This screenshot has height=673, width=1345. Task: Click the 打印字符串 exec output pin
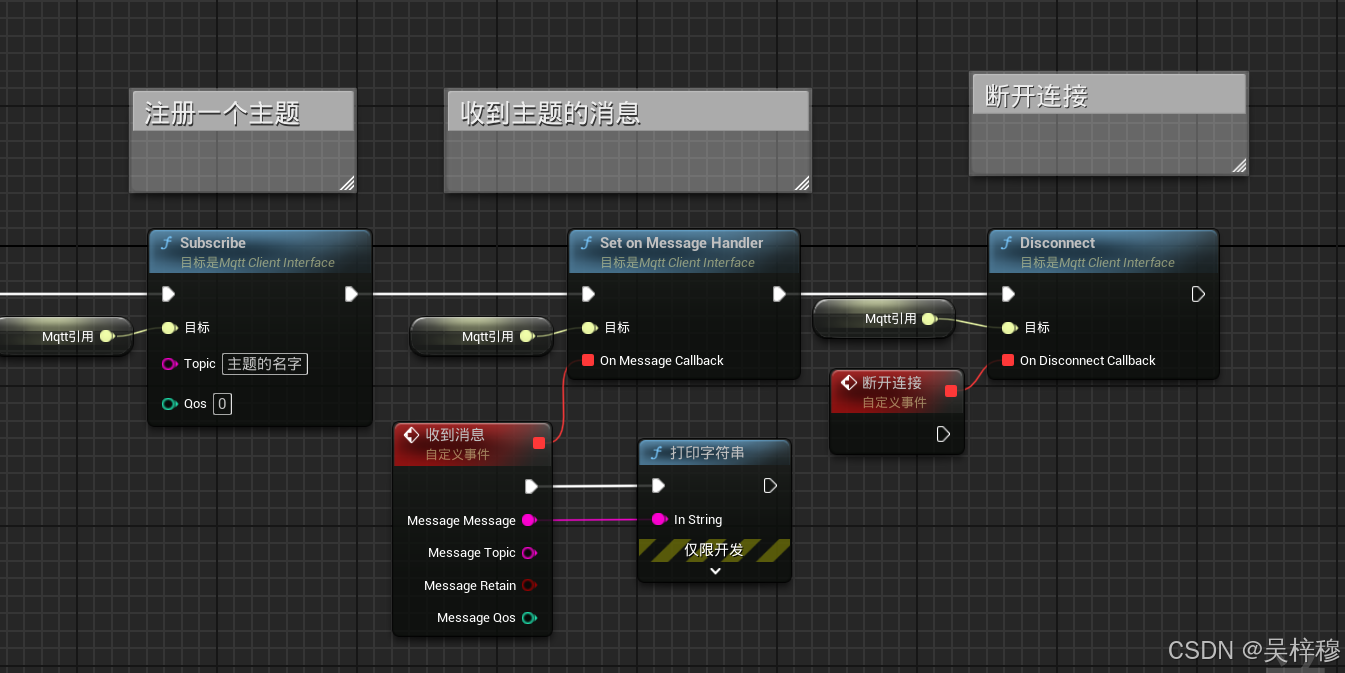[x=770, y=486]
